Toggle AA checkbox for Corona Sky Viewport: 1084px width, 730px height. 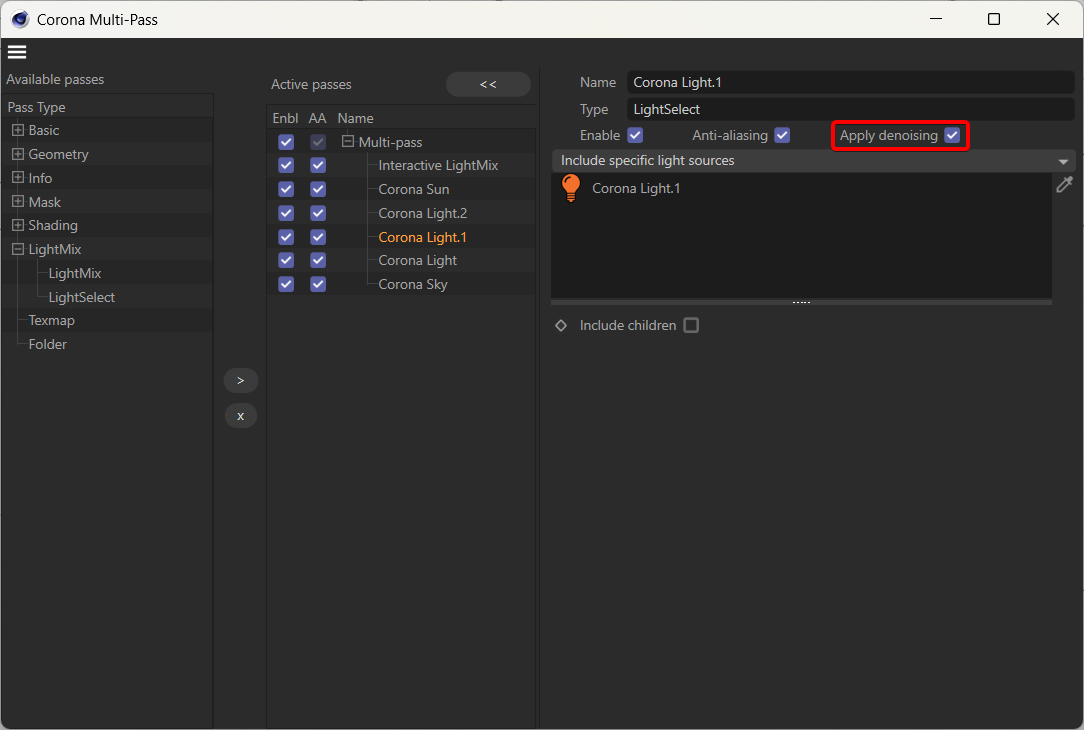(x=318, y=284)
